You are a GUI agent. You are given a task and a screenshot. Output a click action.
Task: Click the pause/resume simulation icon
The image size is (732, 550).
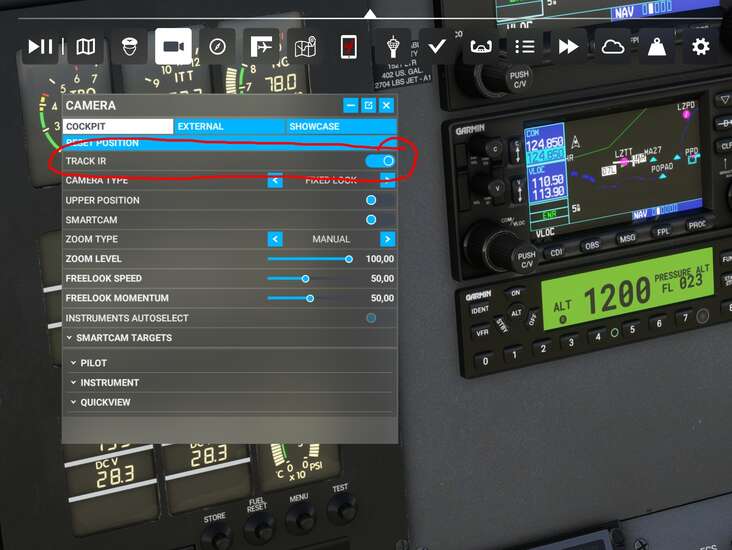40,47
